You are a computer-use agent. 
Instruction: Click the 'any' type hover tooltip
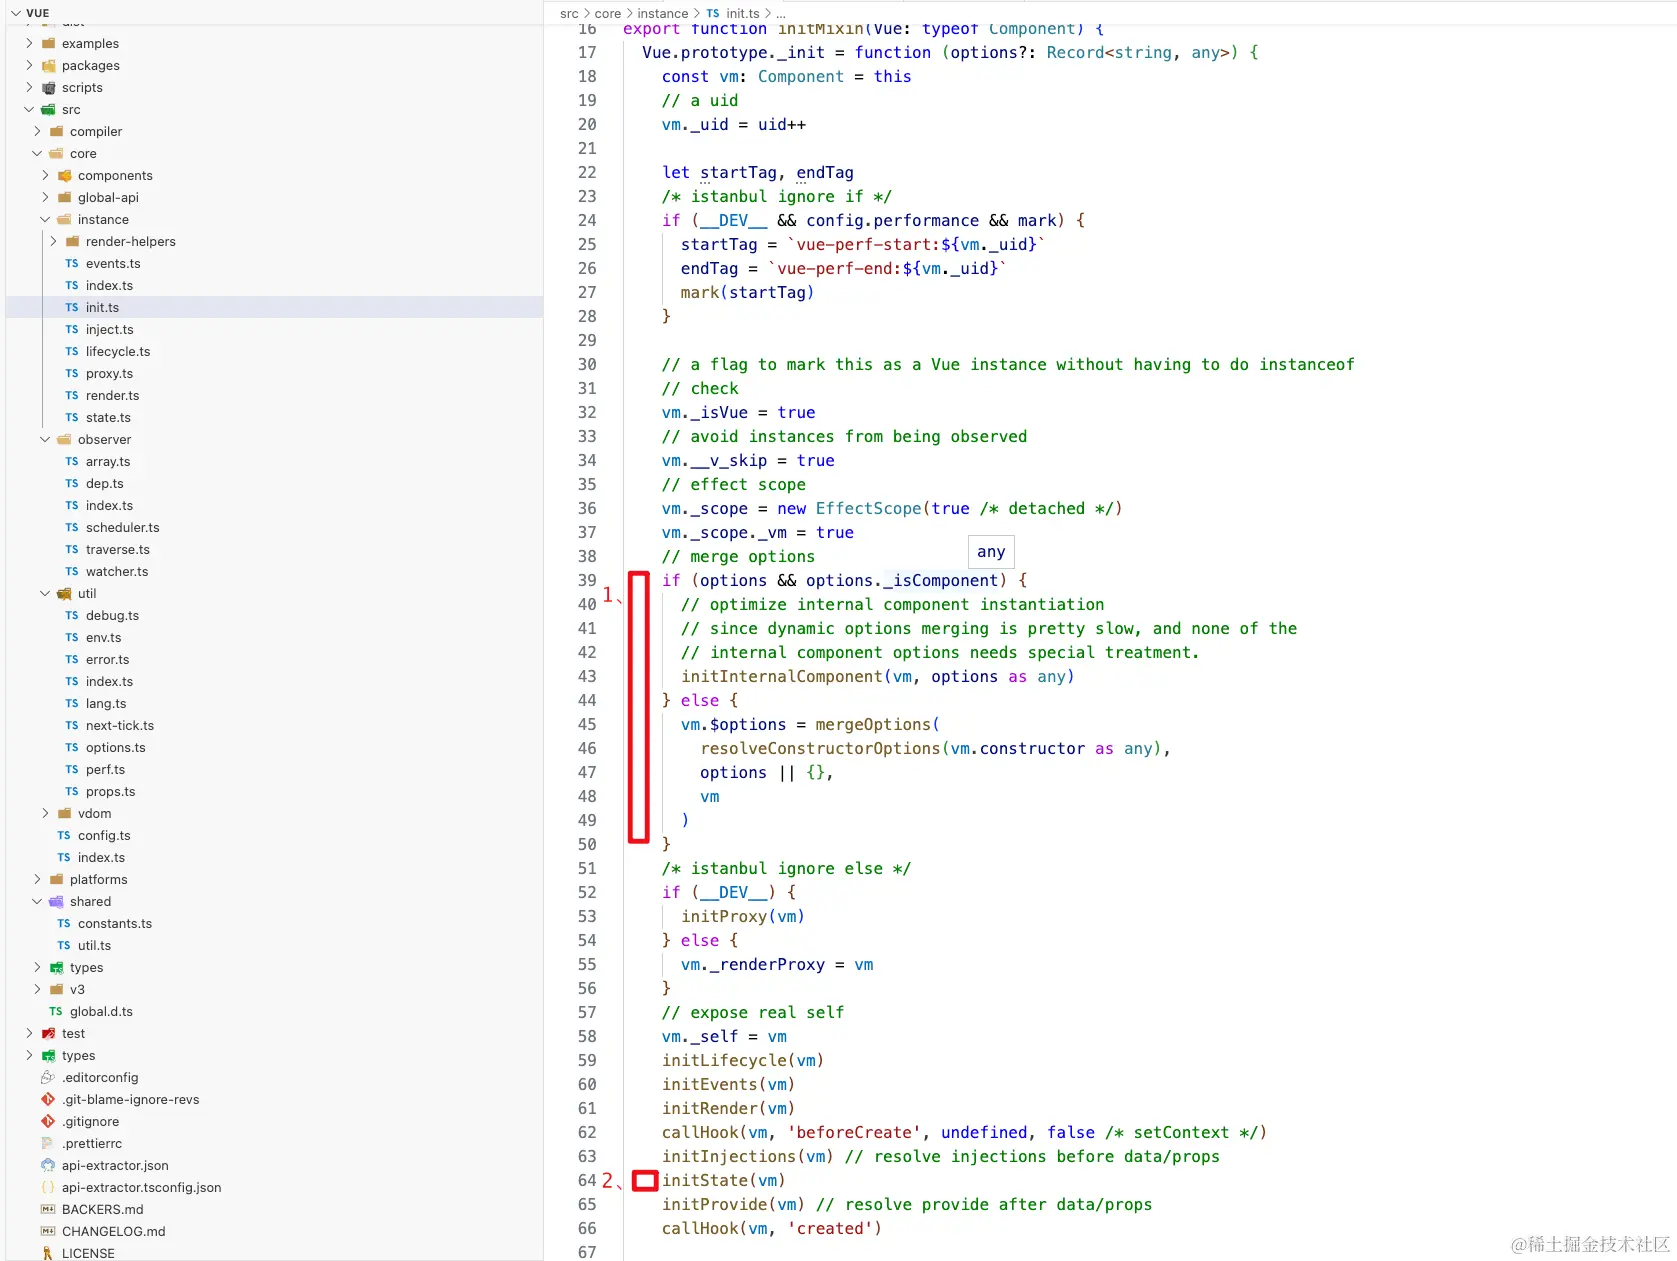coord(991,551)
